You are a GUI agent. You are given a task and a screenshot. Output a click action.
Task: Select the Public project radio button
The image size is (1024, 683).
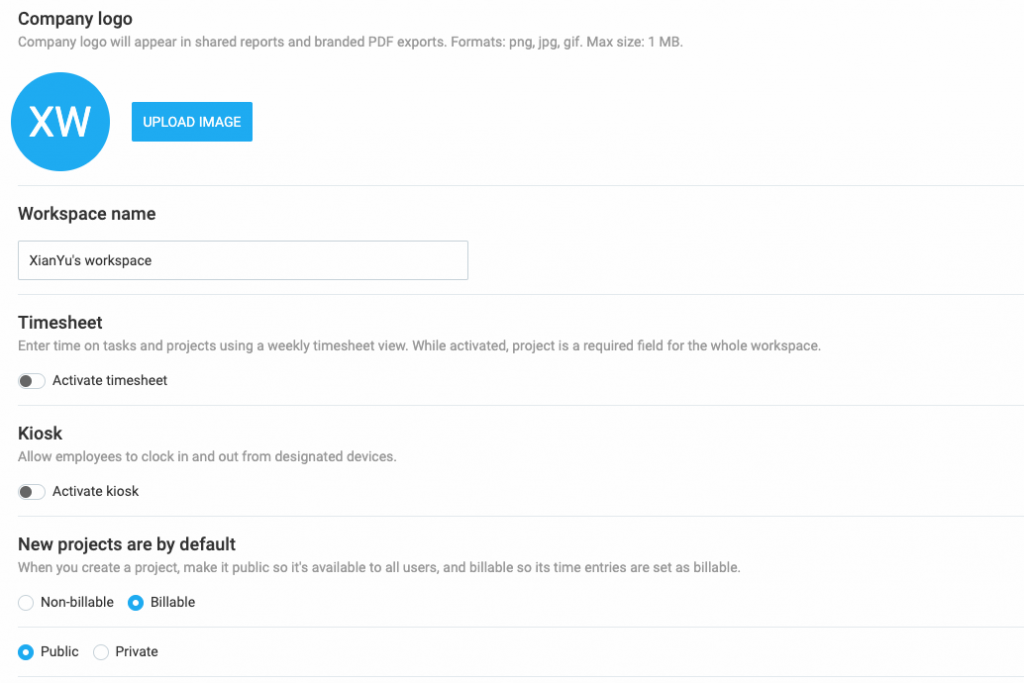(26, 652)
